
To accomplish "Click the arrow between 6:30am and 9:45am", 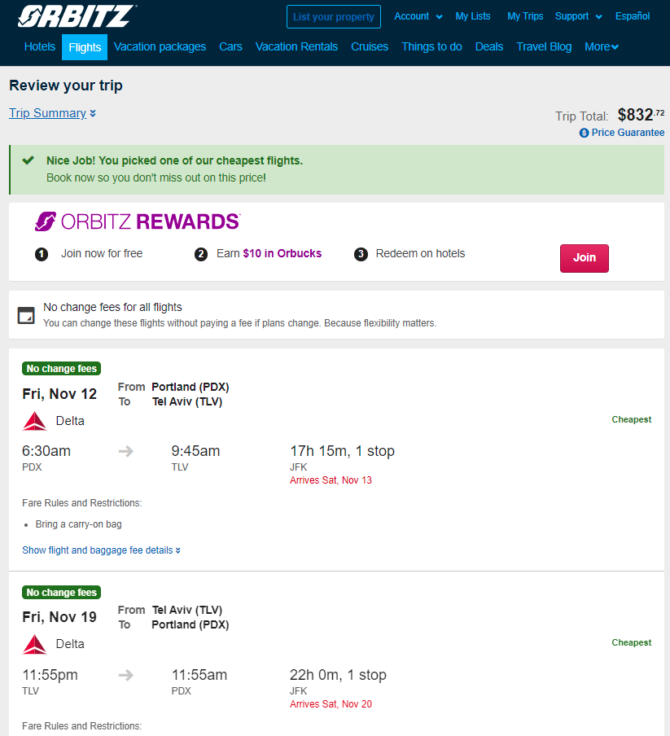I will pyautogui.click(x=126, y=452).
